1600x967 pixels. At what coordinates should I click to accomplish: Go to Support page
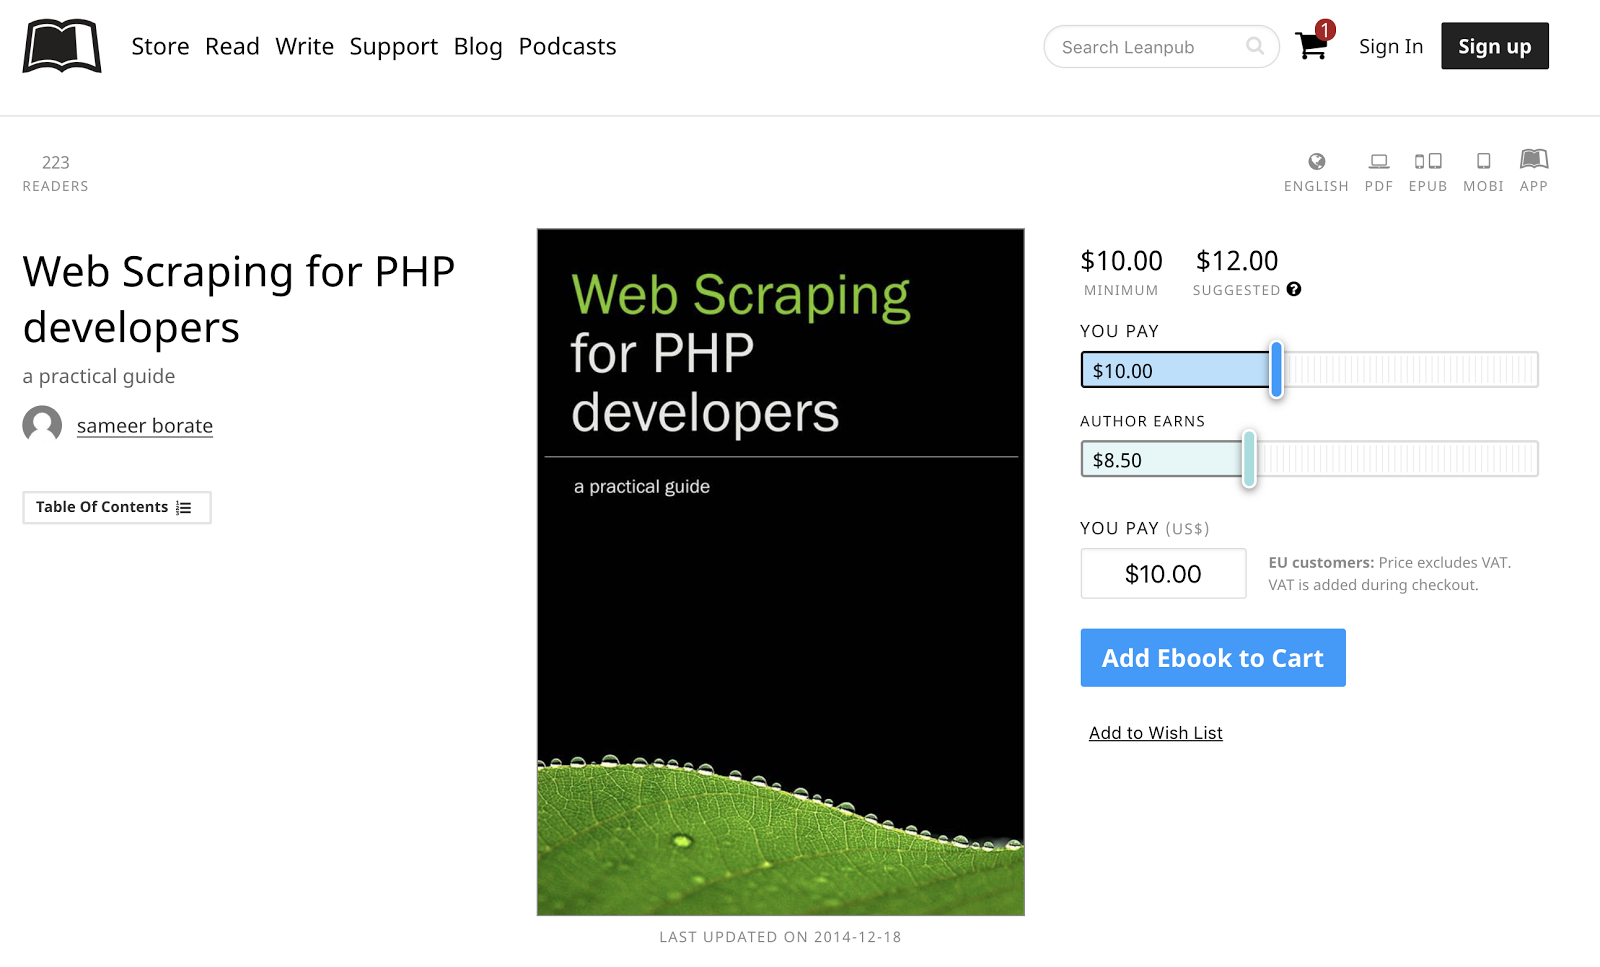pos(394,47)
